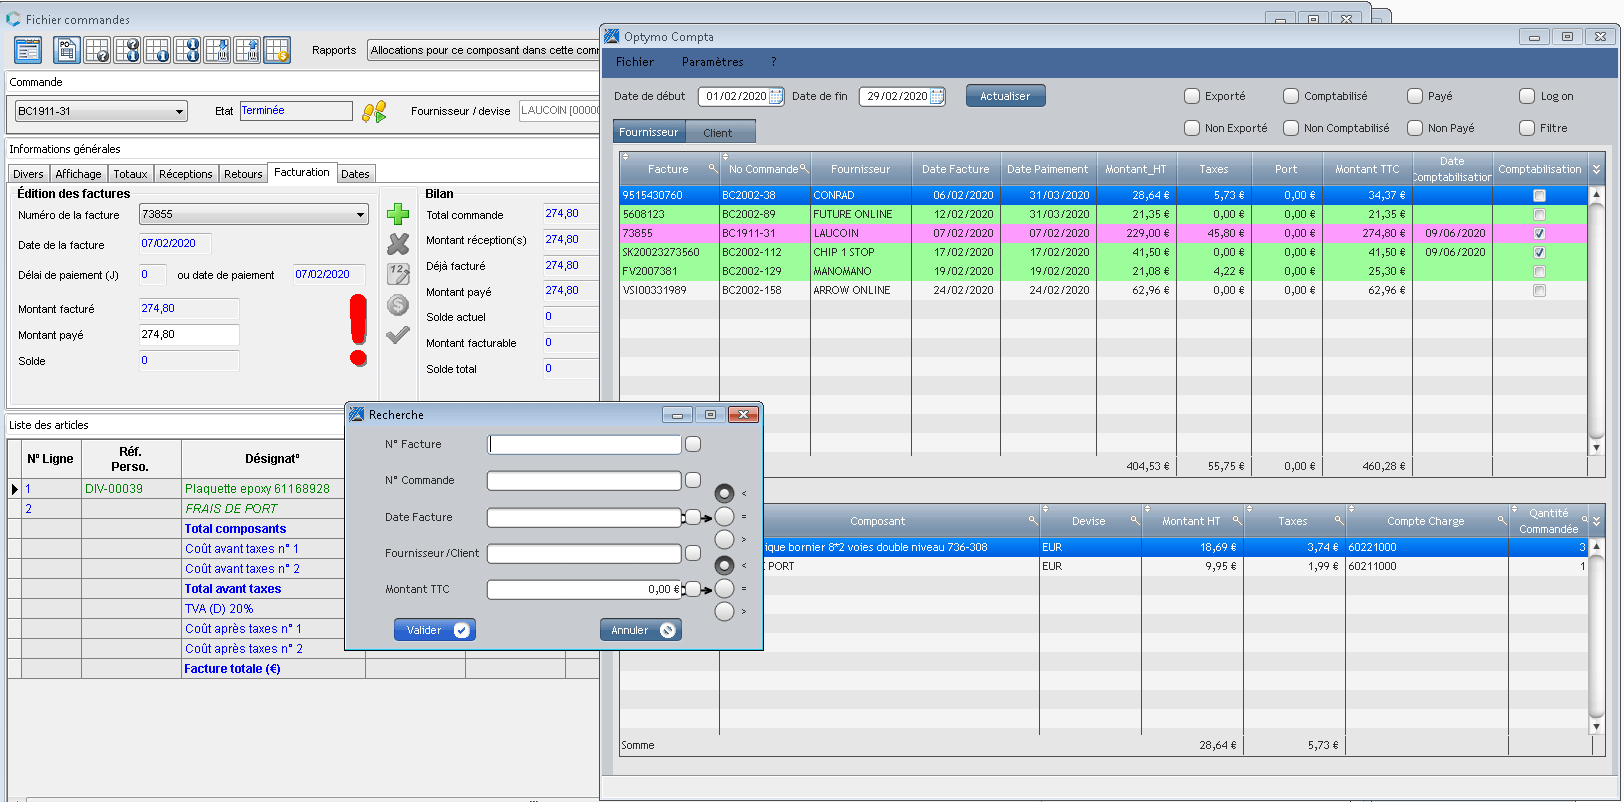The width and height of the screenshot is (1624, 802).
Task: Open the Fichier menu in Optymo Compta
Action: click(635, 62)
